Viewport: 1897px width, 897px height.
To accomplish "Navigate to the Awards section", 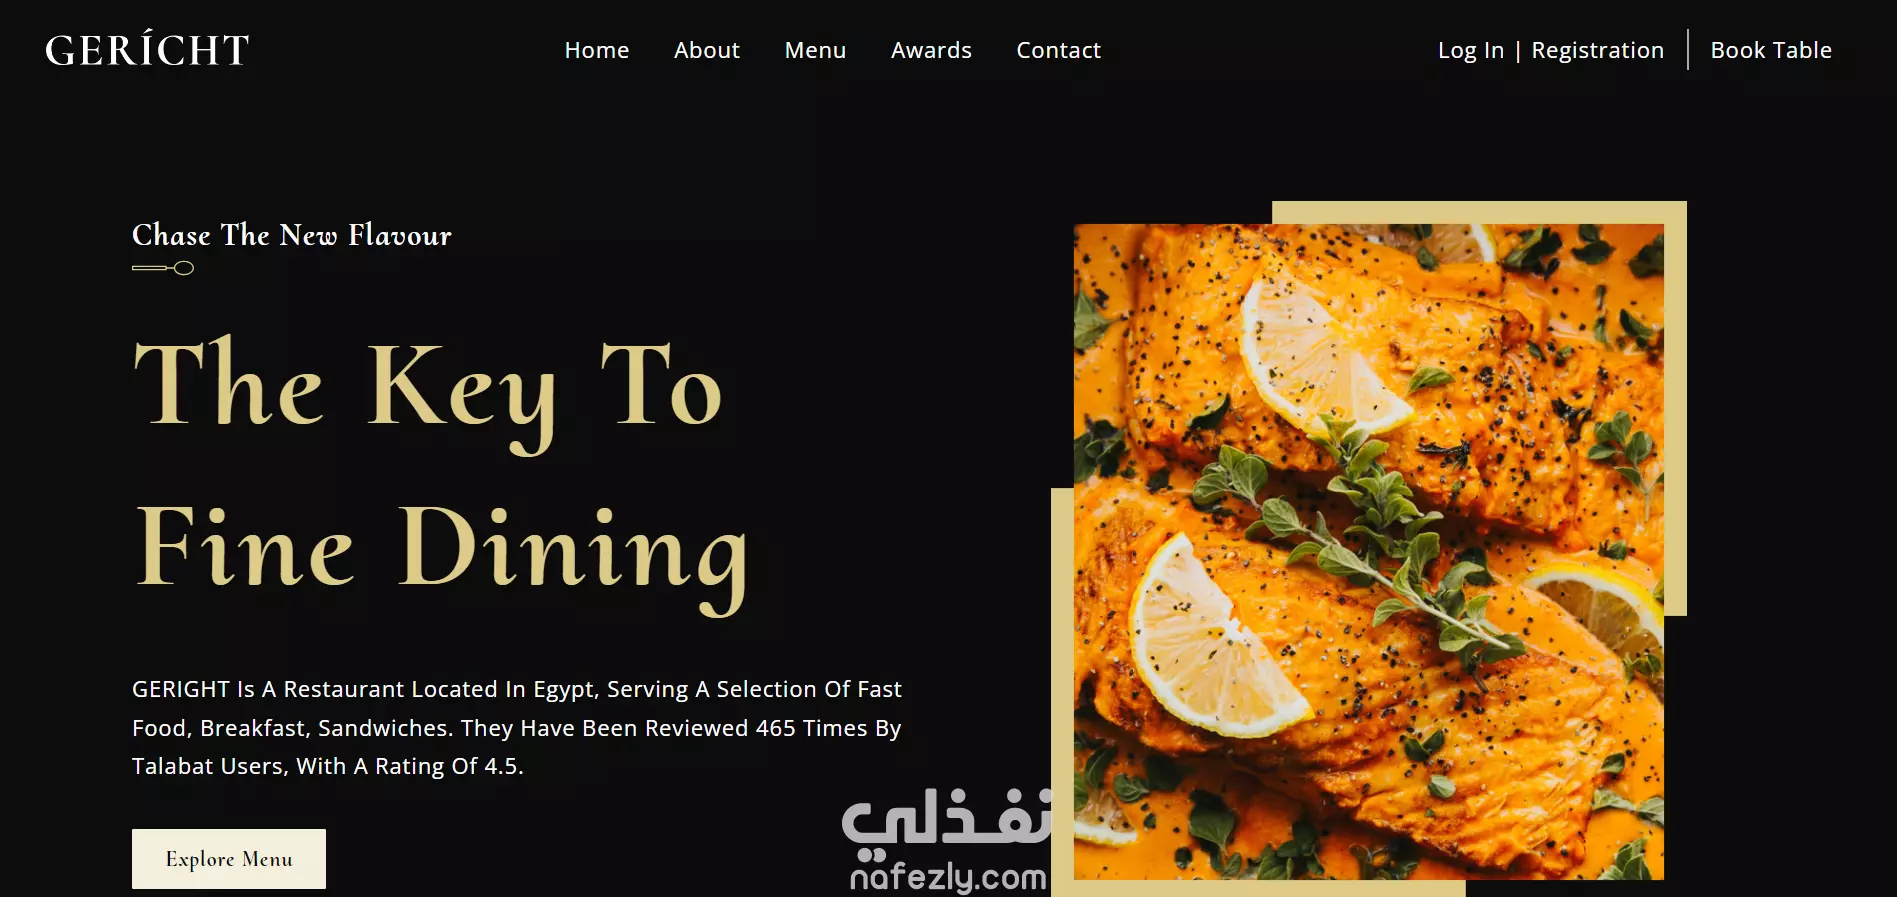I will (931, 50).
